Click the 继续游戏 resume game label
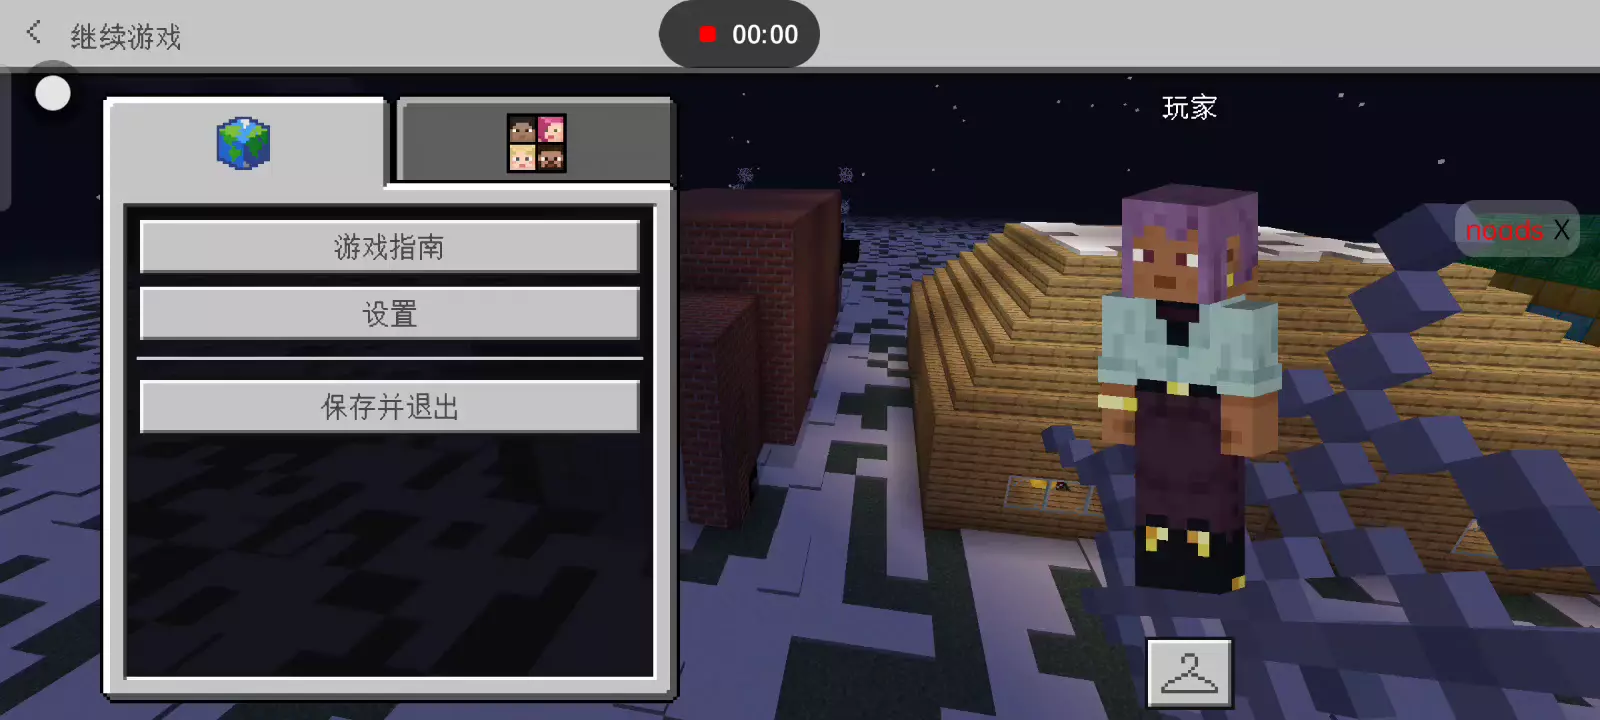Viewport: 1600px width, 720px height. click(126, 37)
